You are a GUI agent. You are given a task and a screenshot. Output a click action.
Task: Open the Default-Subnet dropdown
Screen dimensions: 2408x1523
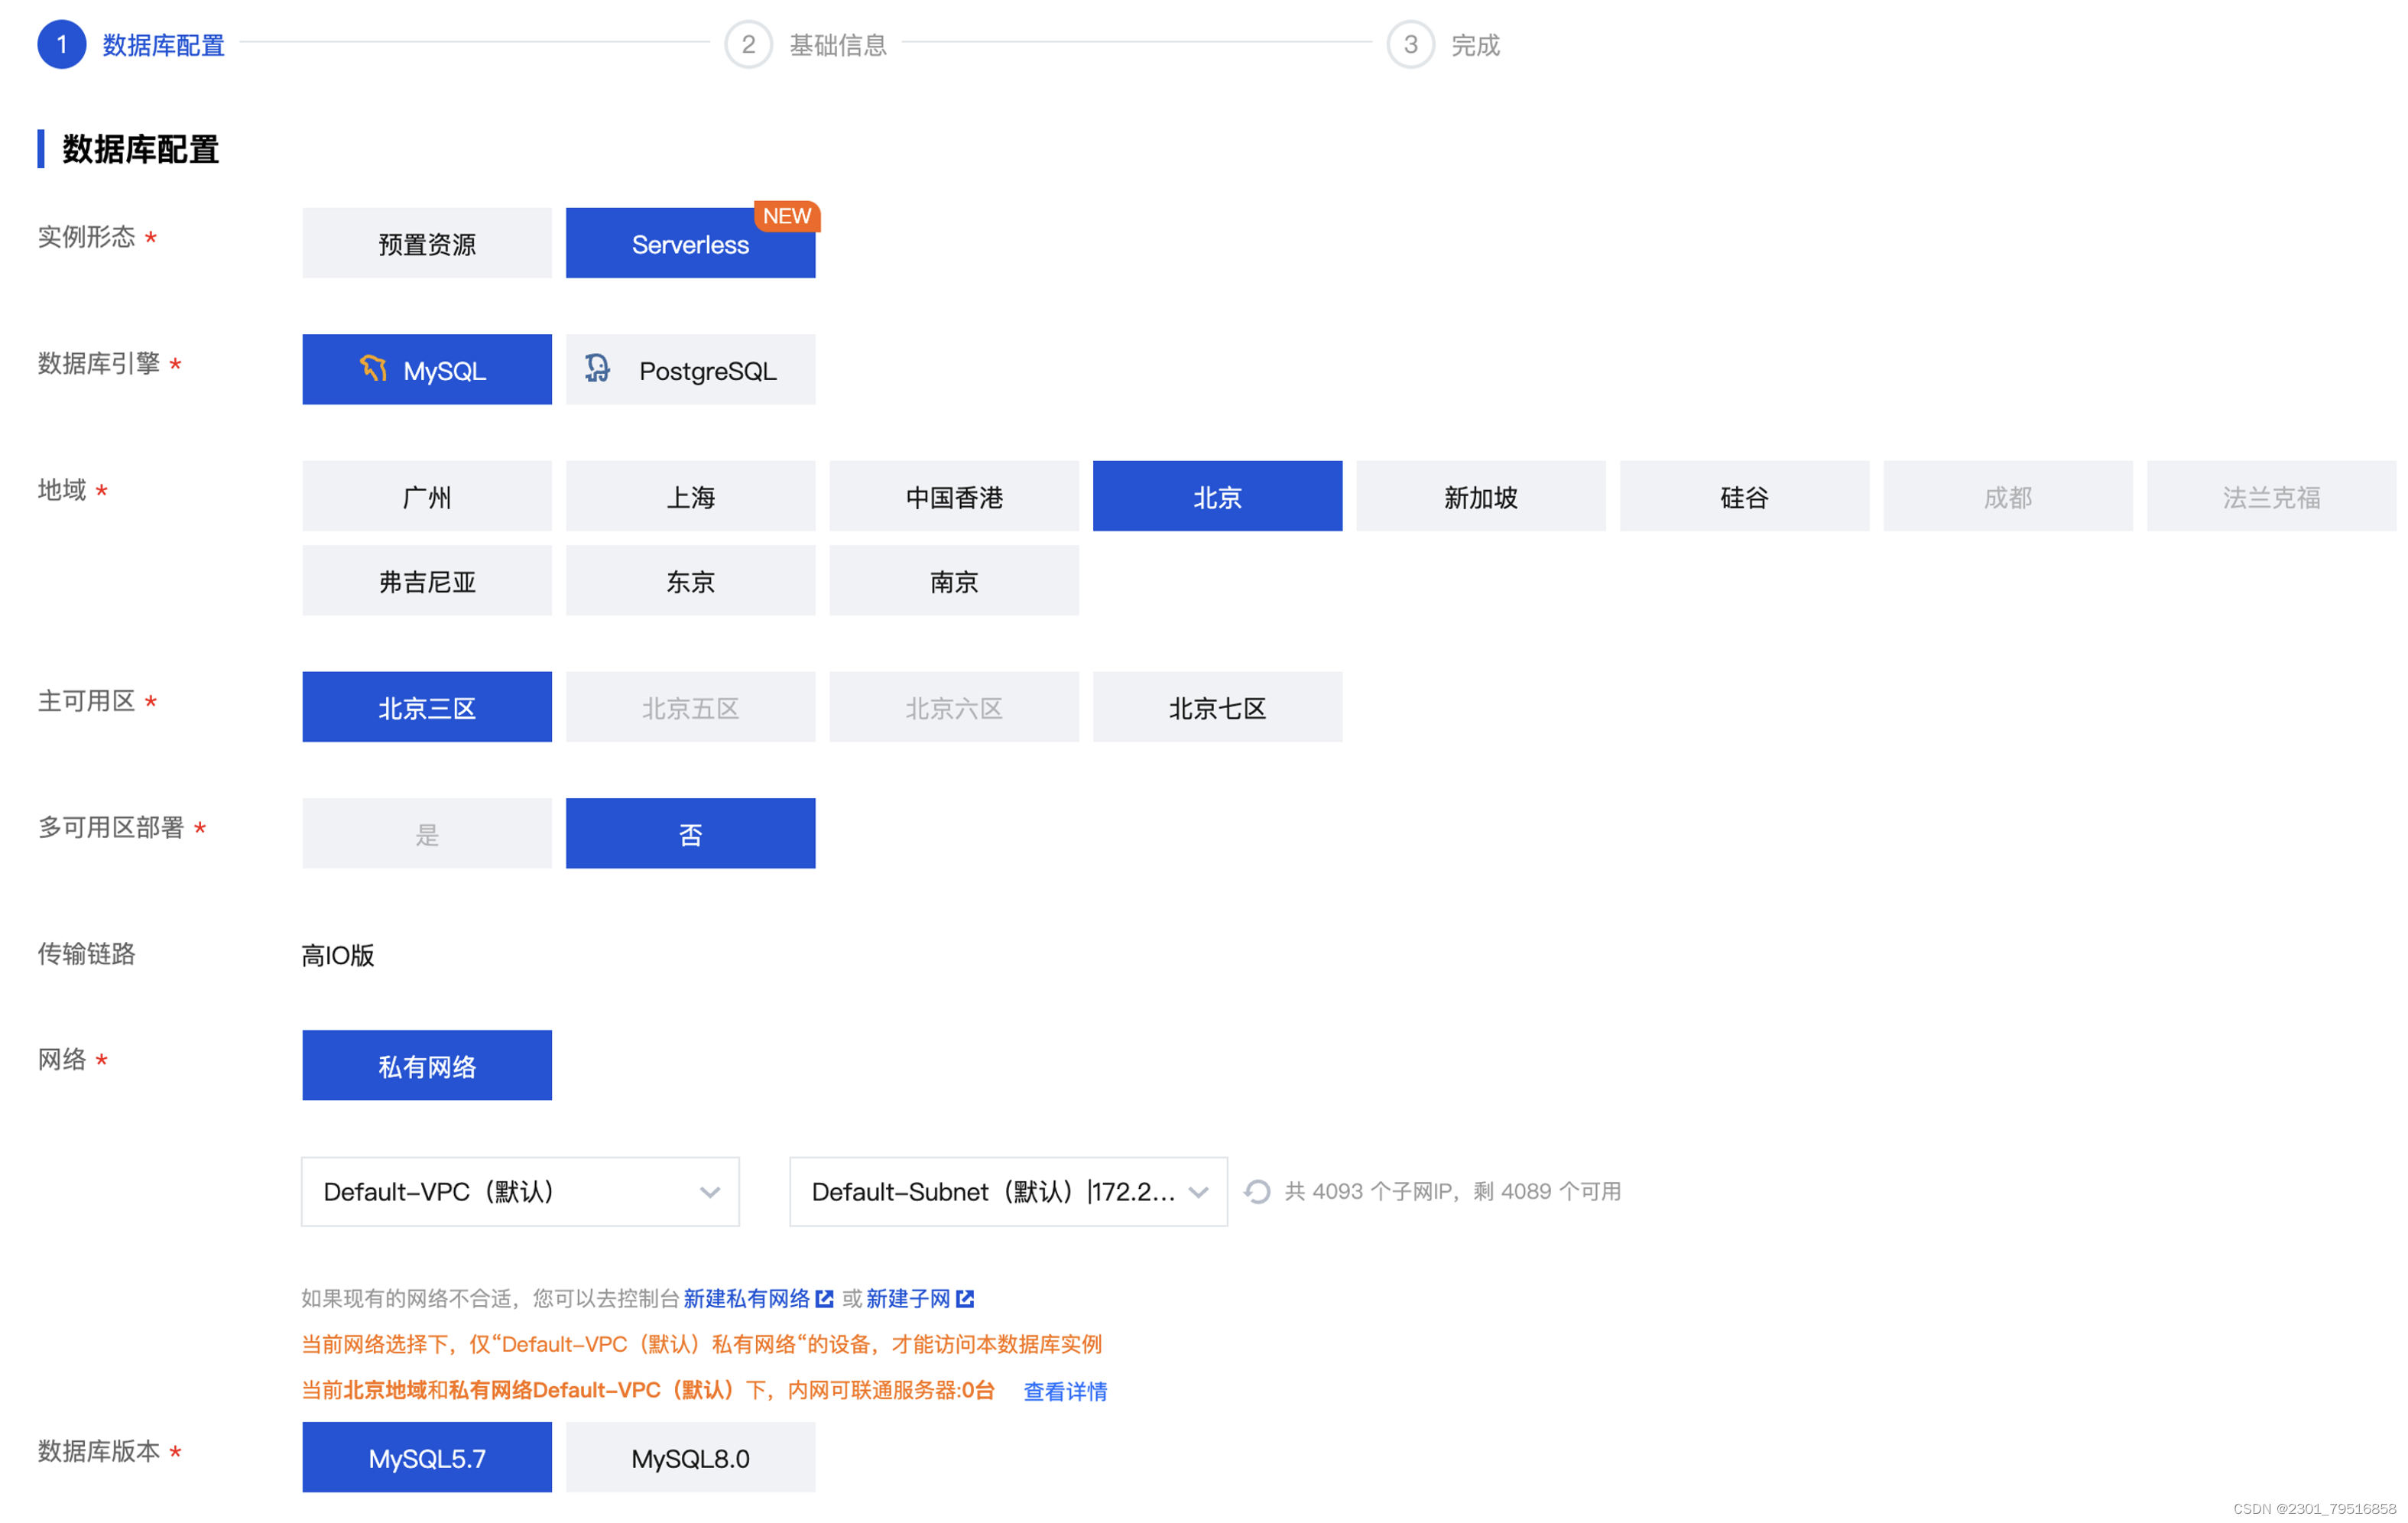[1008, 1191]
